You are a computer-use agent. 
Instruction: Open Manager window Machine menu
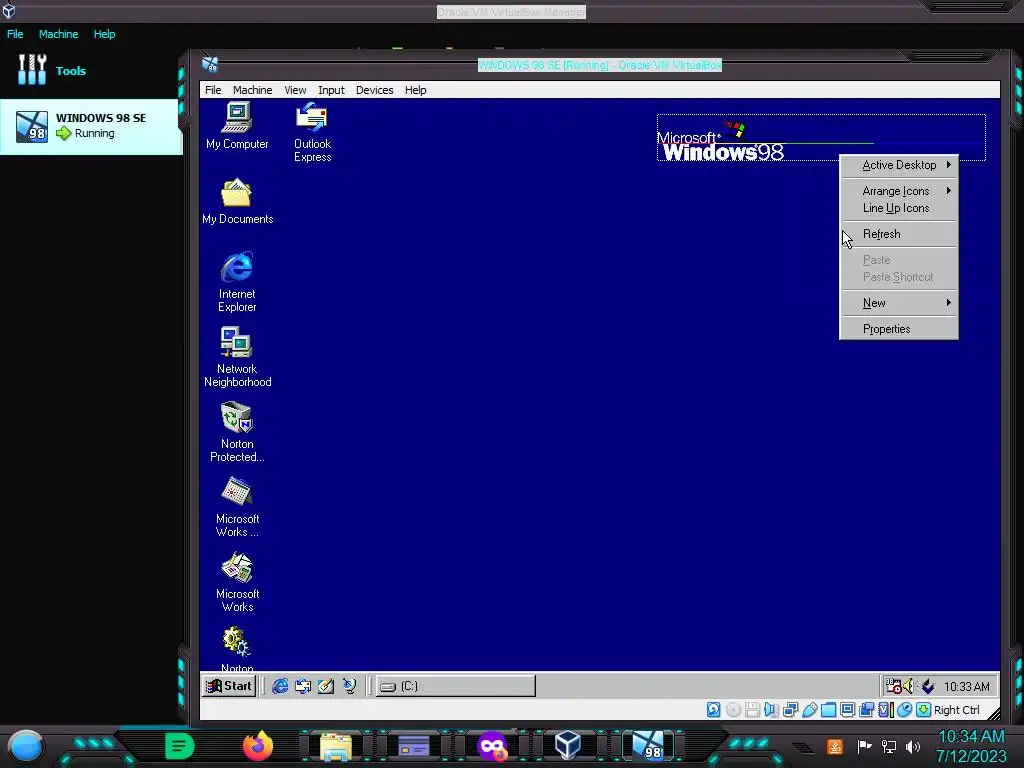click(58, 34)
